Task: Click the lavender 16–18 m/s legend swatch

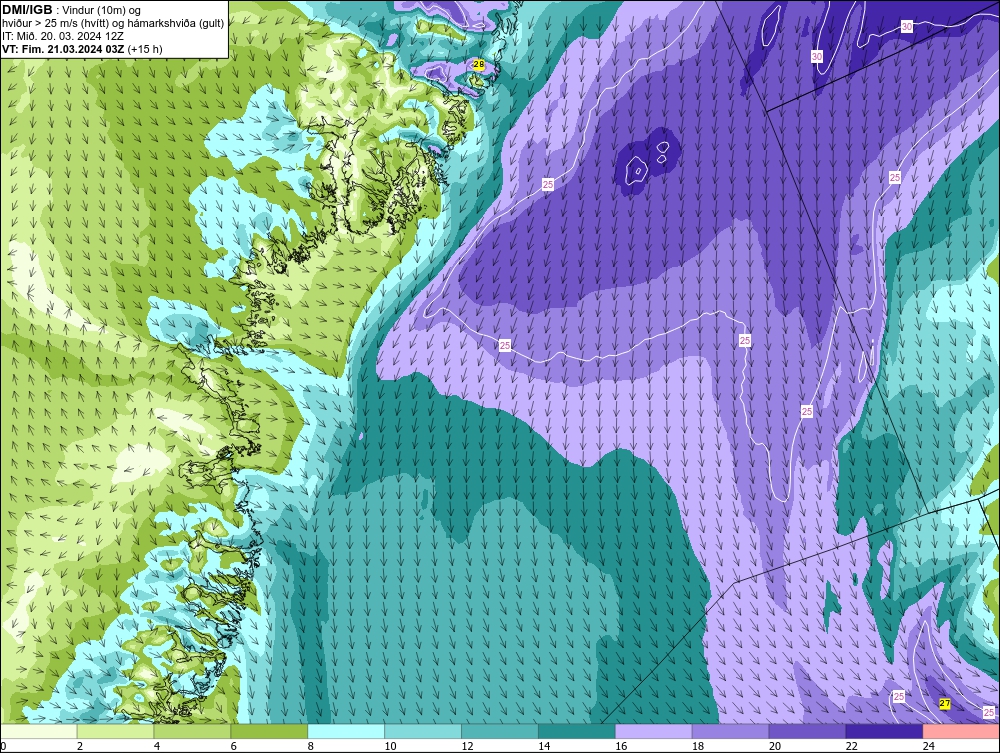Action: [x=654, y=731]
